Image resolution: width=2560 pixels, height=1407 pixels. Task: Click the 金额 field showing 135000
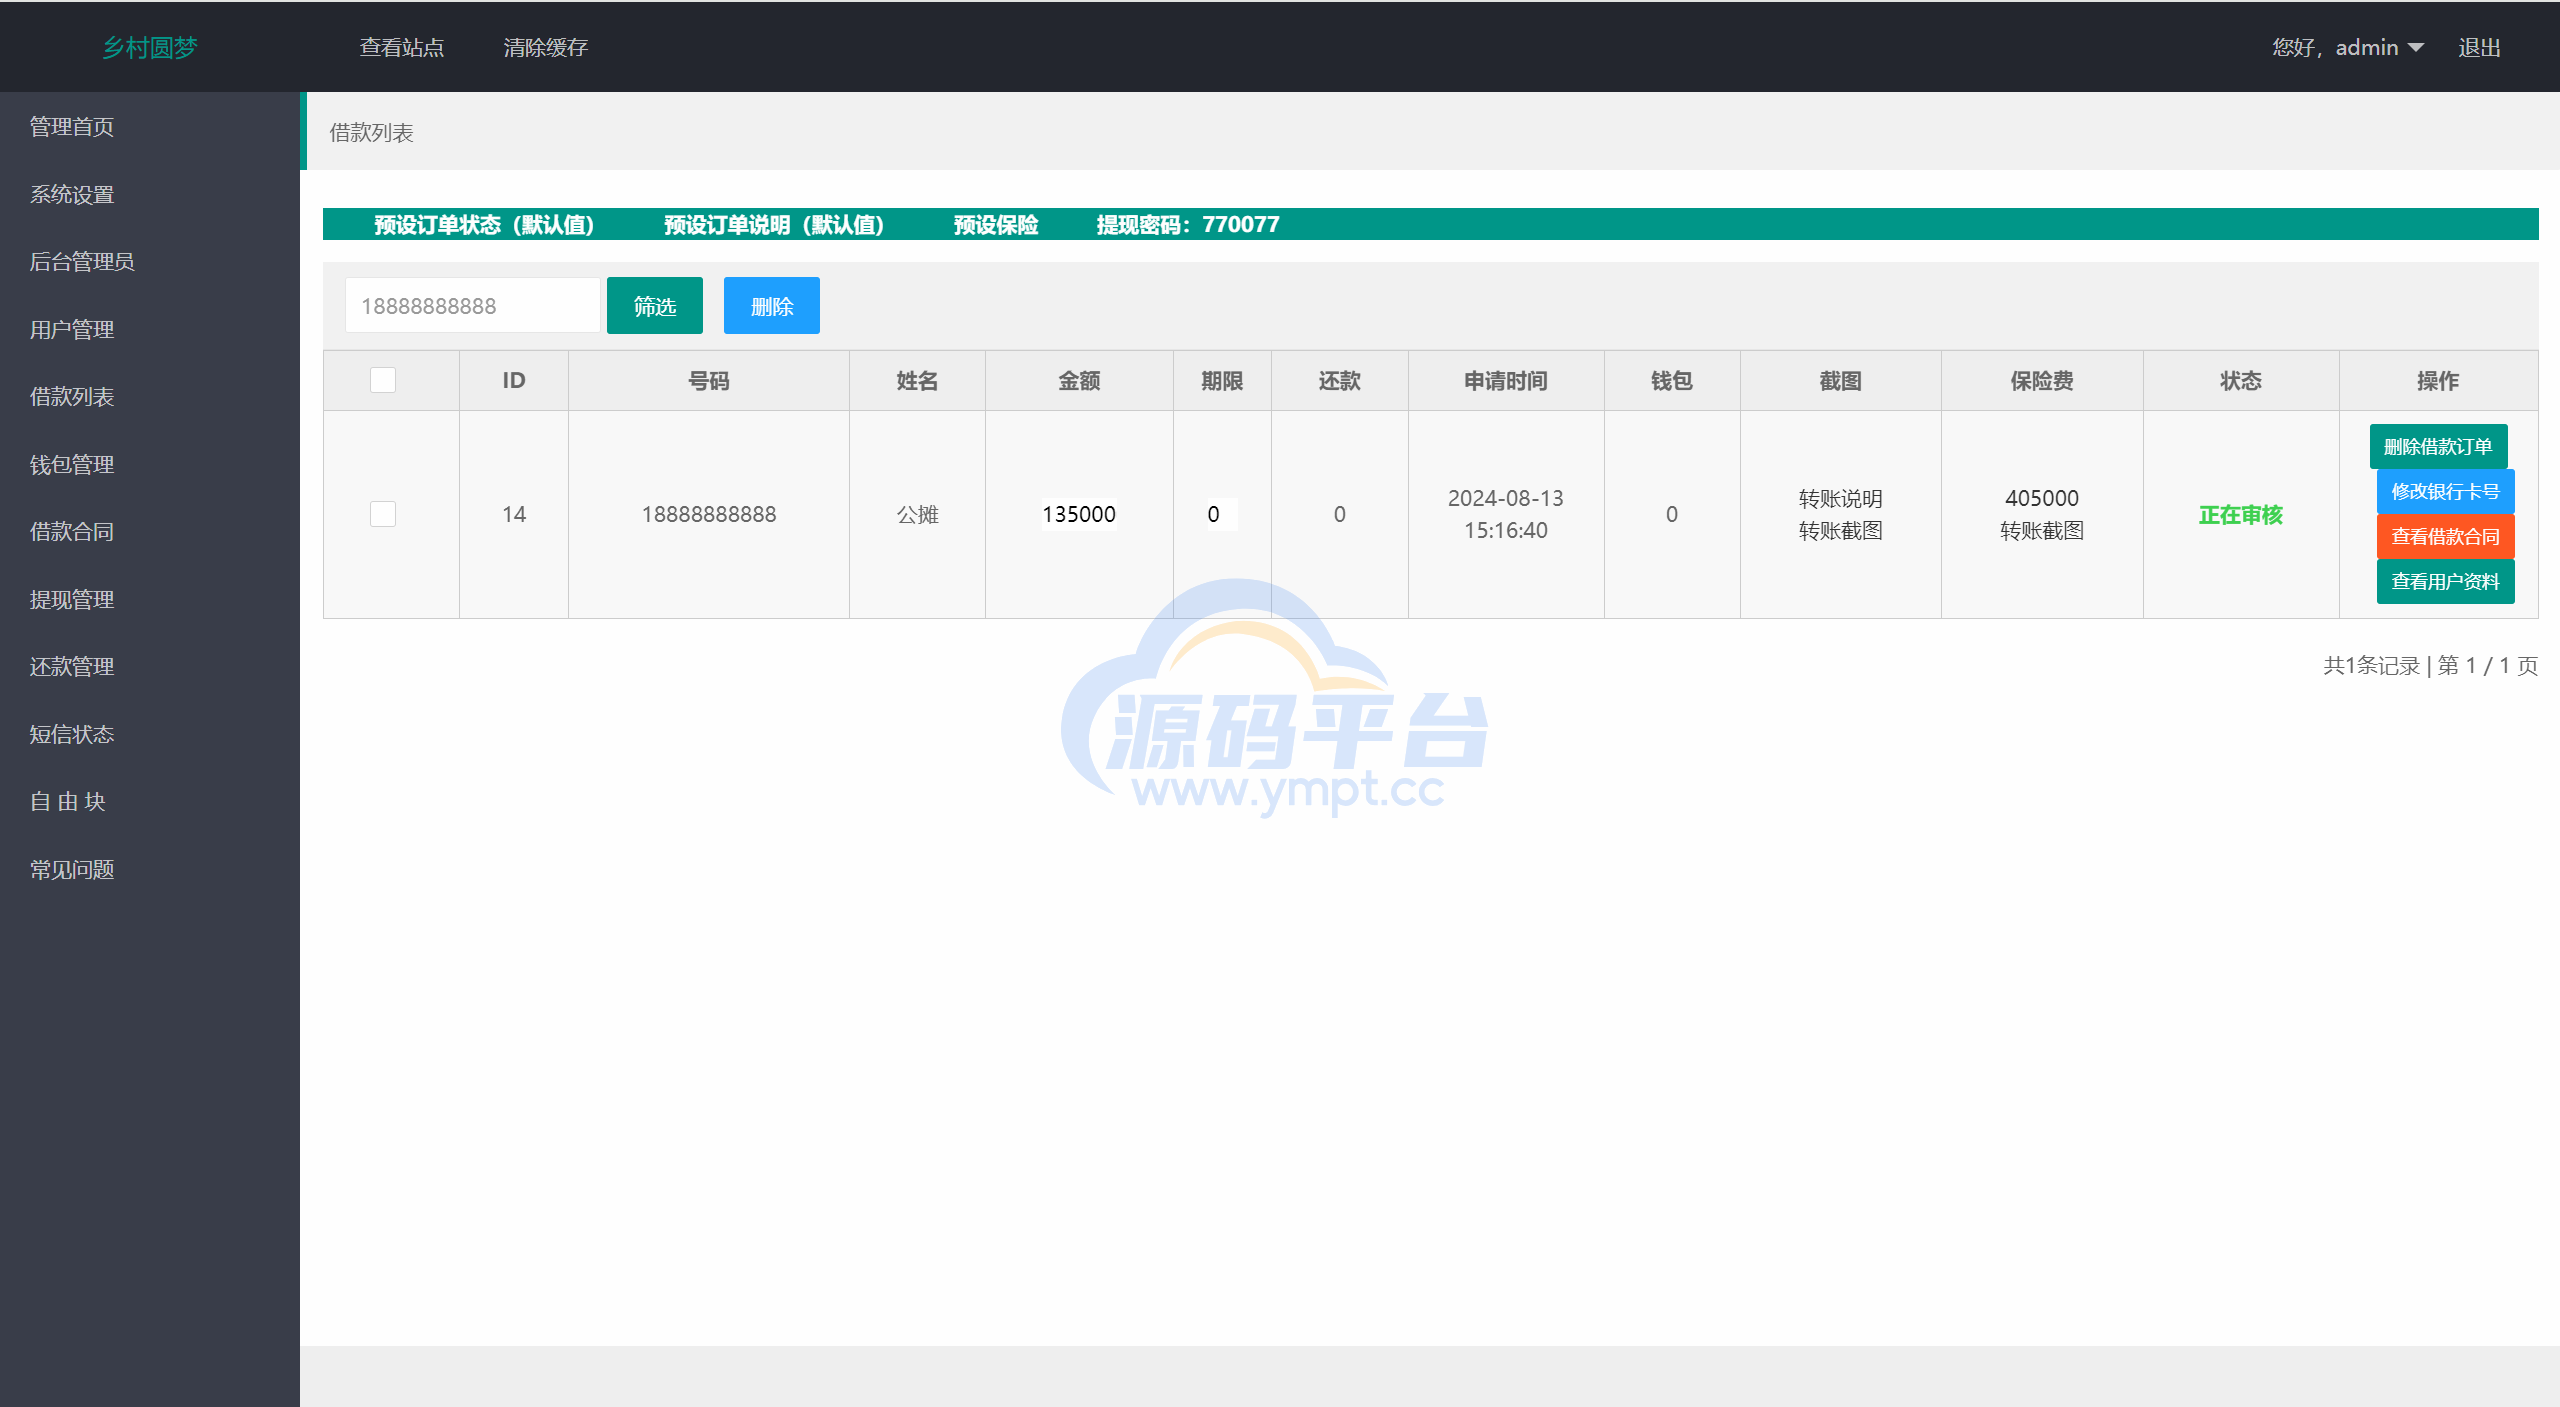[1079, 515]
